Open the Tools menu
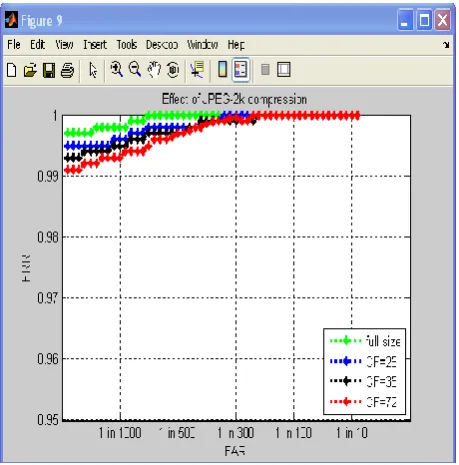 pos(127,44)
